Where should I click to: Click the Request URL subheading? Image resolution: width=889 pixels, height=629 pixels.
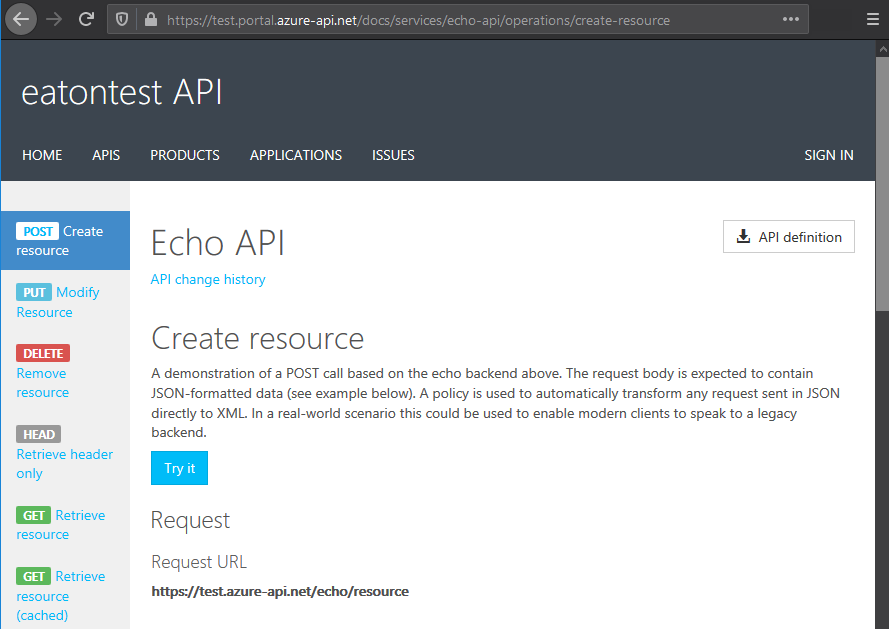[199, 562]
